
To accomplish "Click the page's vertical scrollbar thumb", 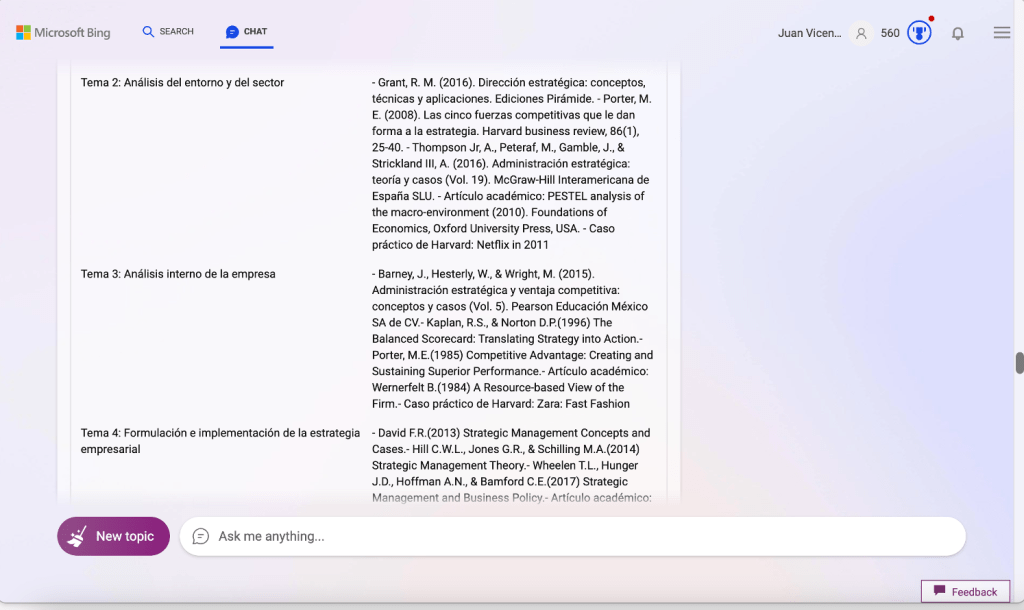I will point(1019,363).
